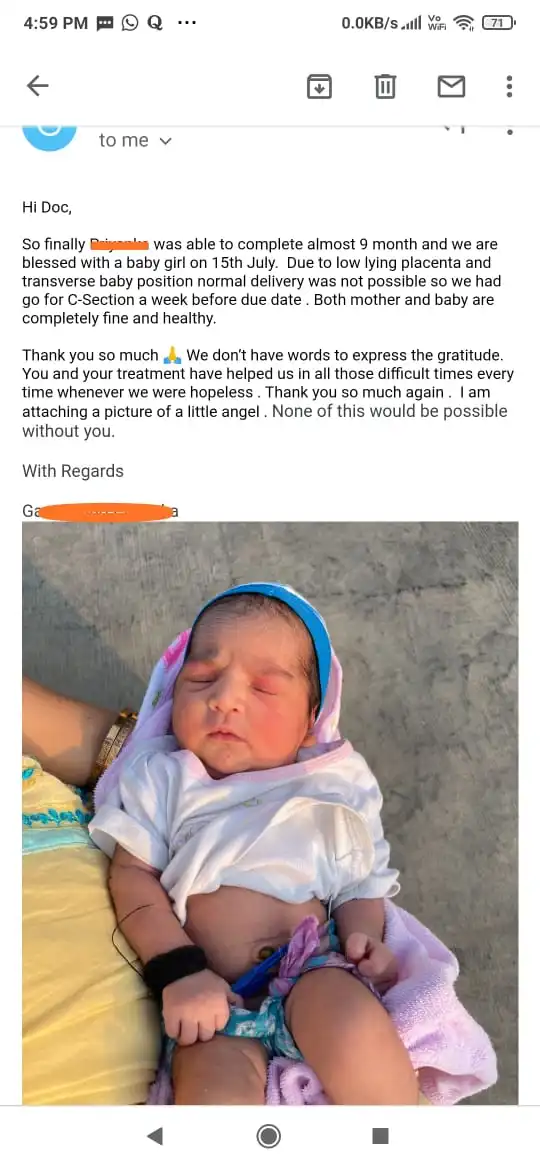Tap Android back navigation triangle
This screenshot has width=540, height=1170.
point(154,1136)
